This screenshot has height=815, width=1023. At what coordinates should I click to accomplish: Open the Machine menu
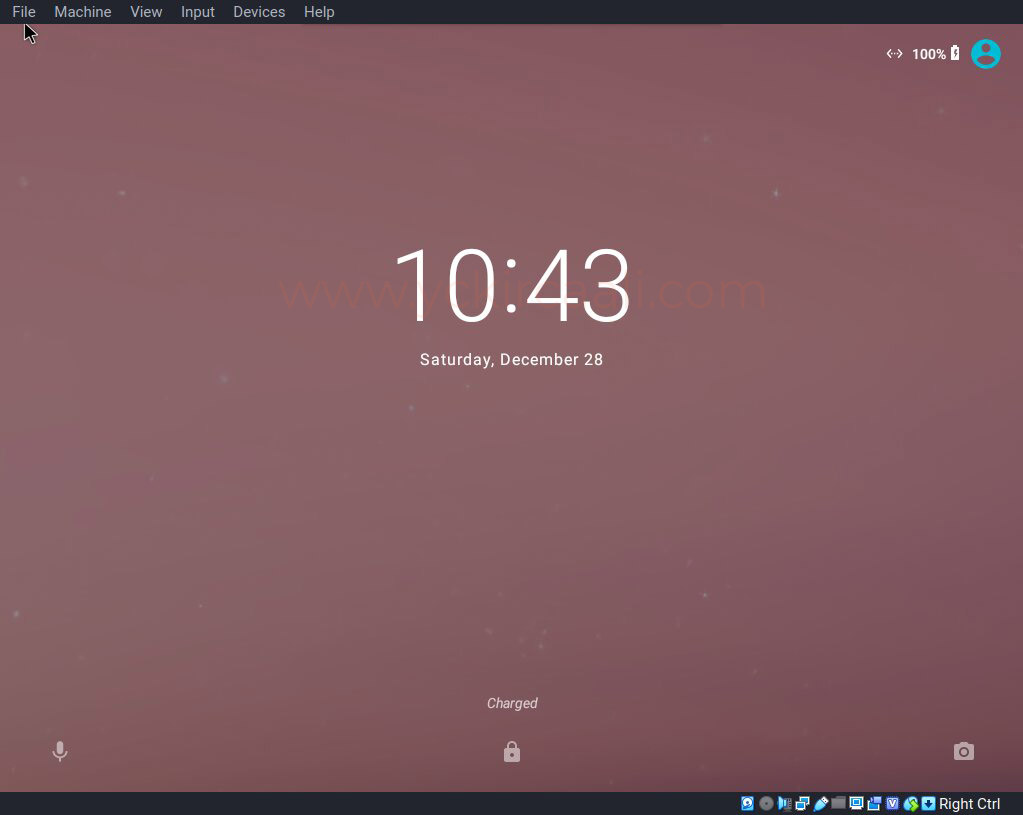point(83,12)
